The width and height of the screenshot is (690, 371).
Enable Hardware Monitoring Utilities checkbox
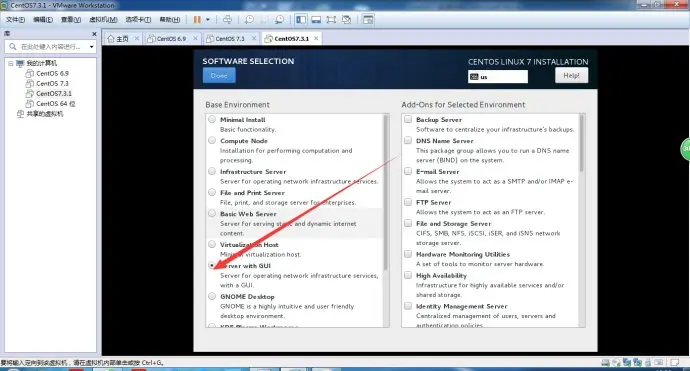[408, 254]
